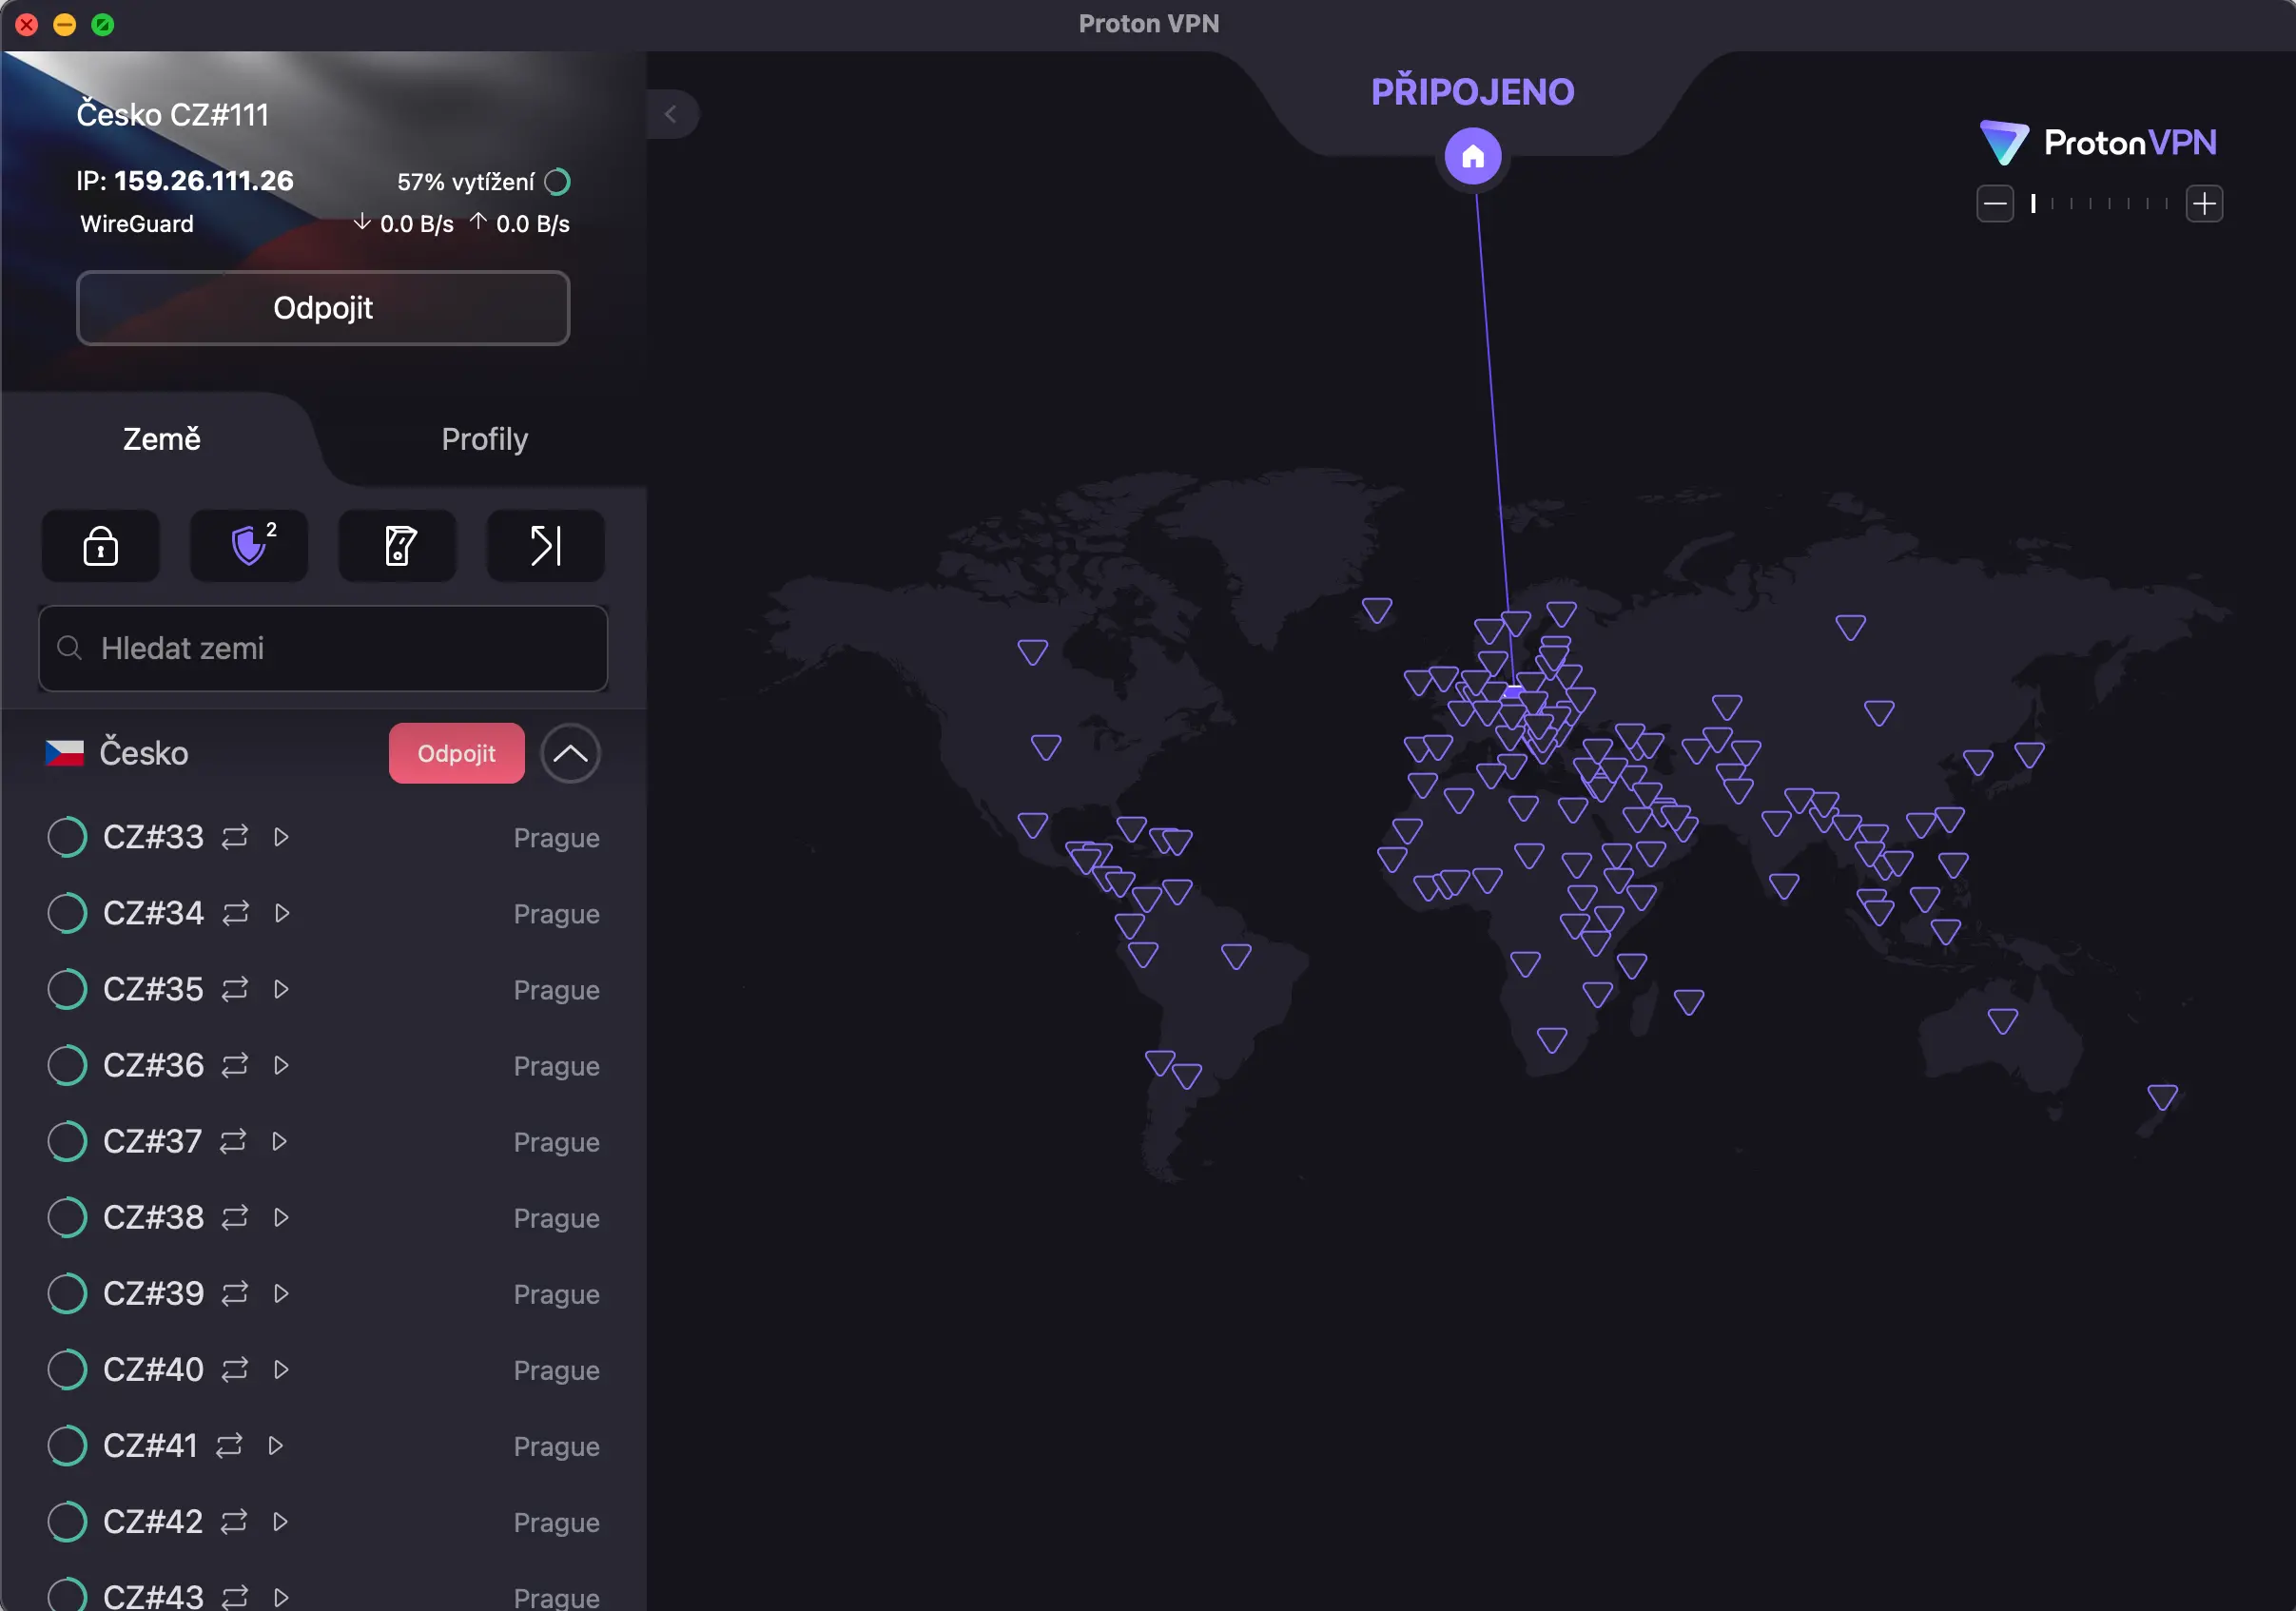
Task: Switch to the Profily tab
Action: (484, 439)
